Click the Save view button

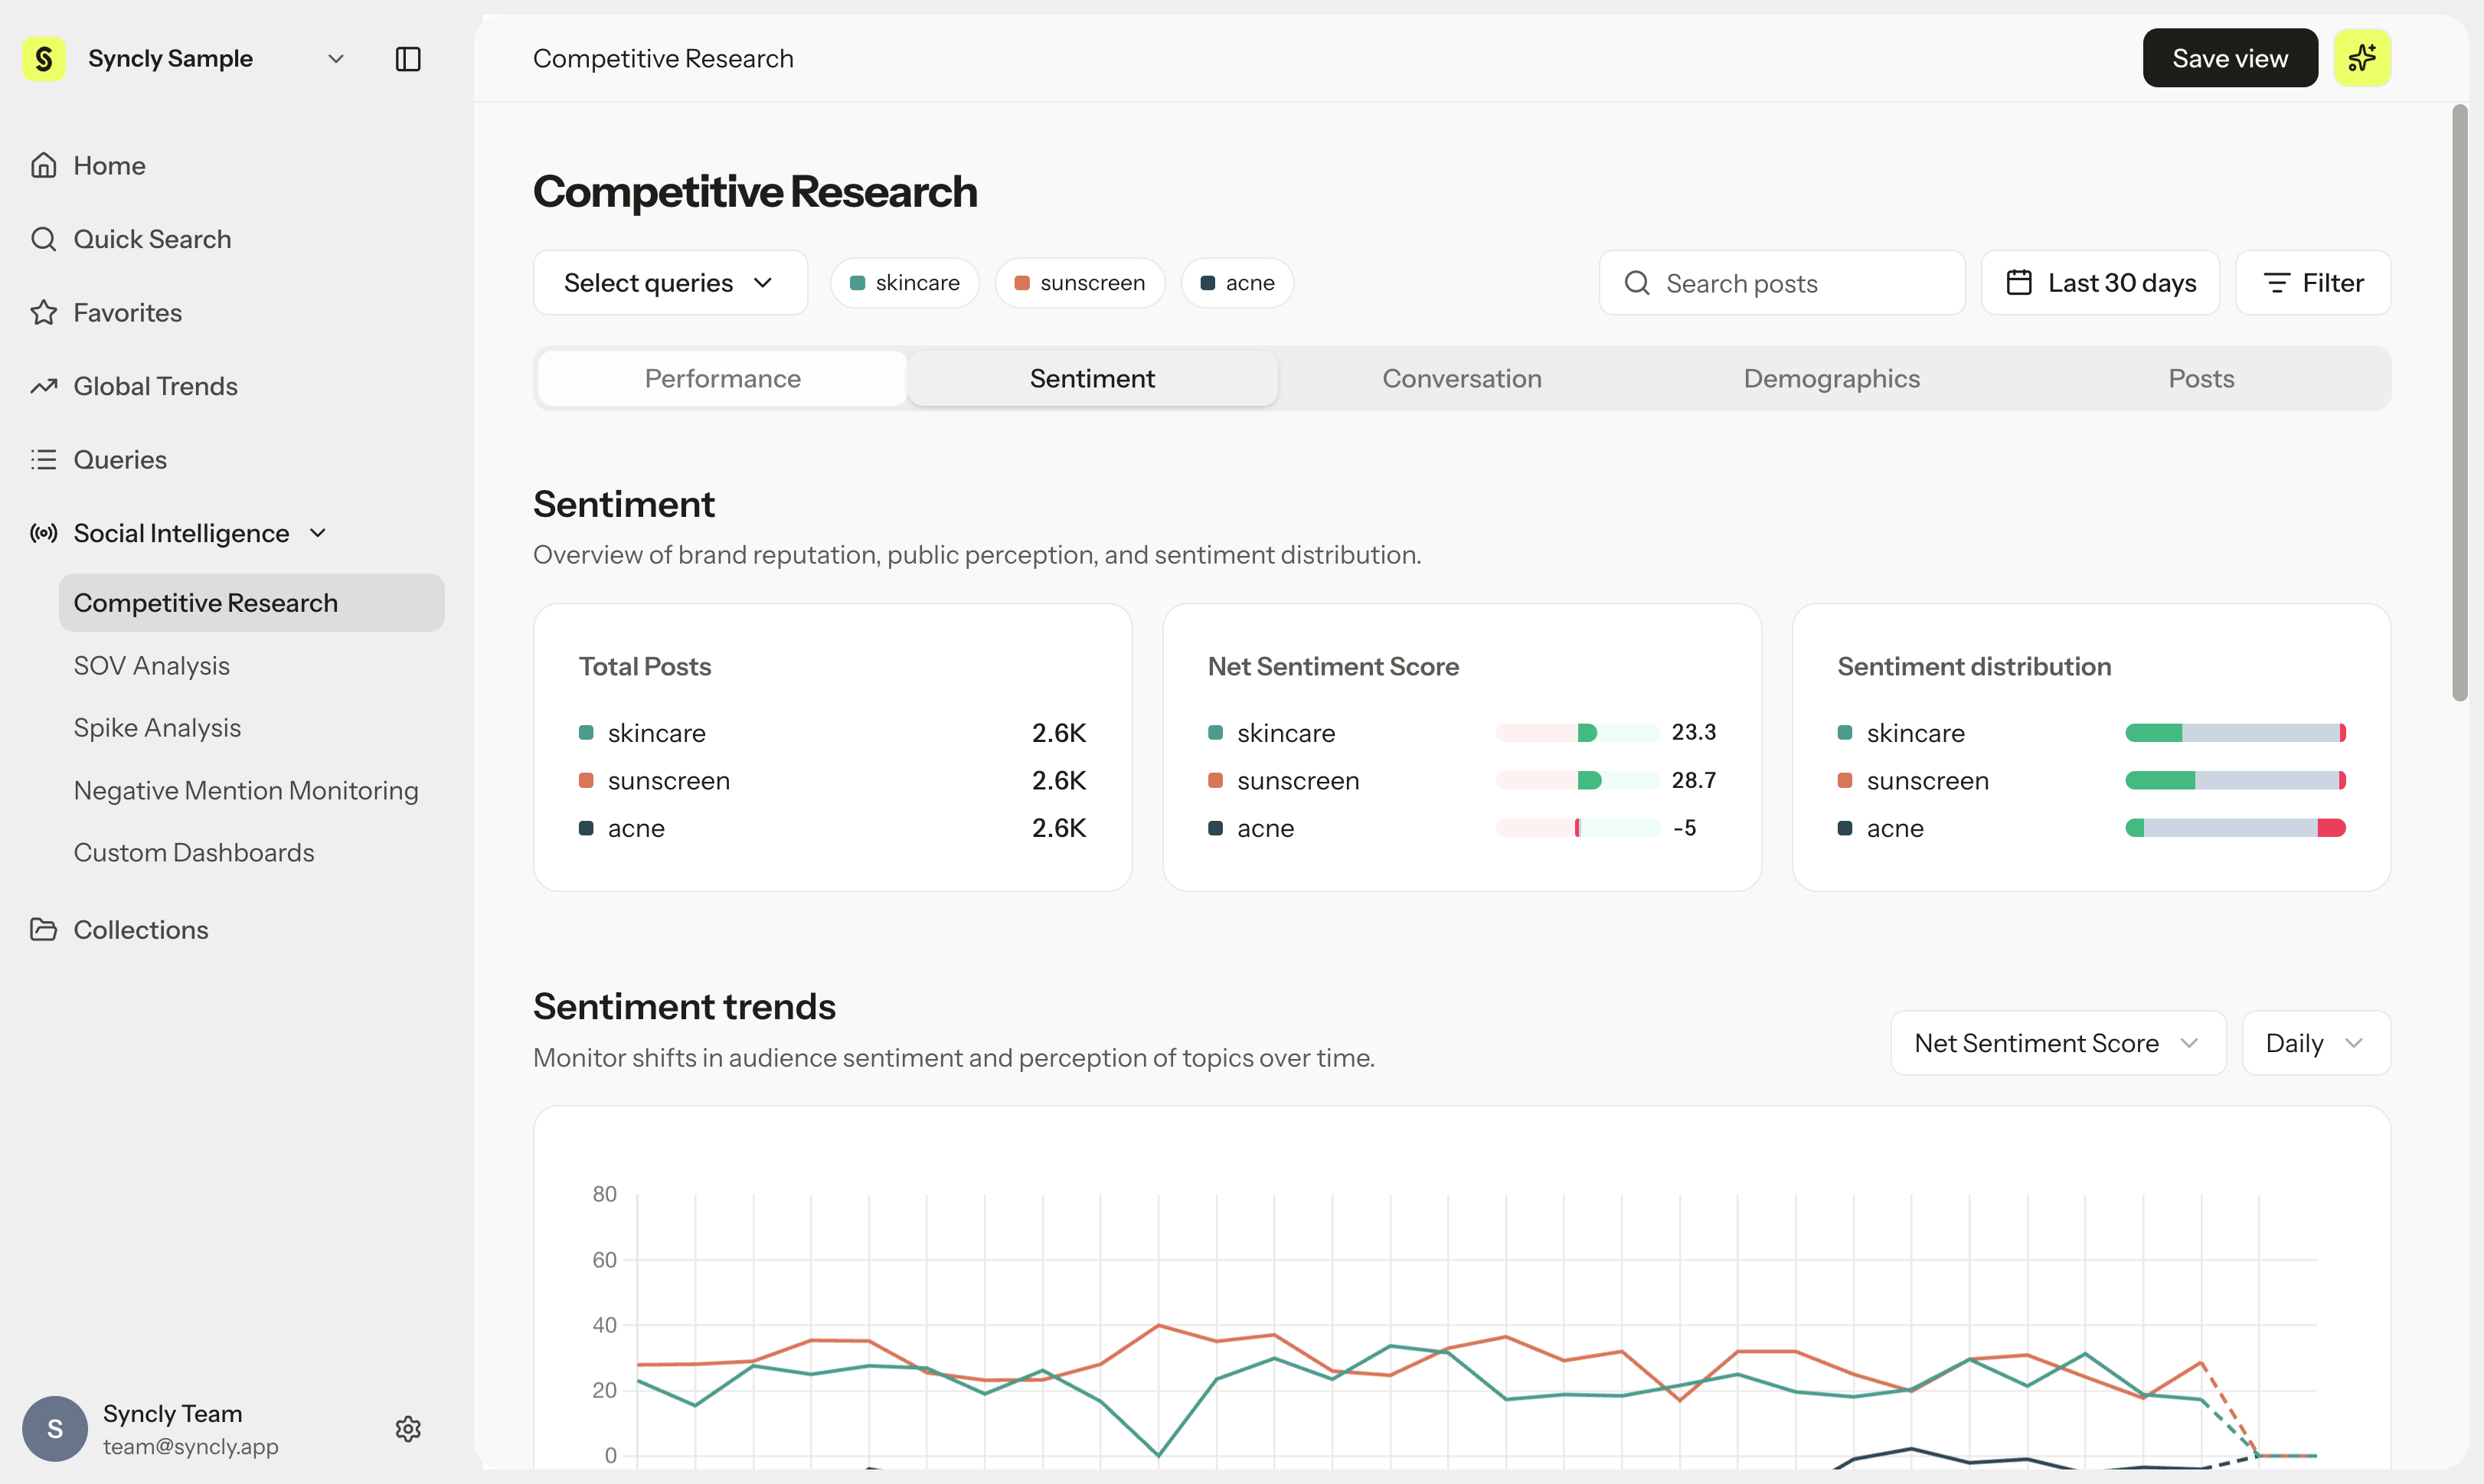[2230, 58]
